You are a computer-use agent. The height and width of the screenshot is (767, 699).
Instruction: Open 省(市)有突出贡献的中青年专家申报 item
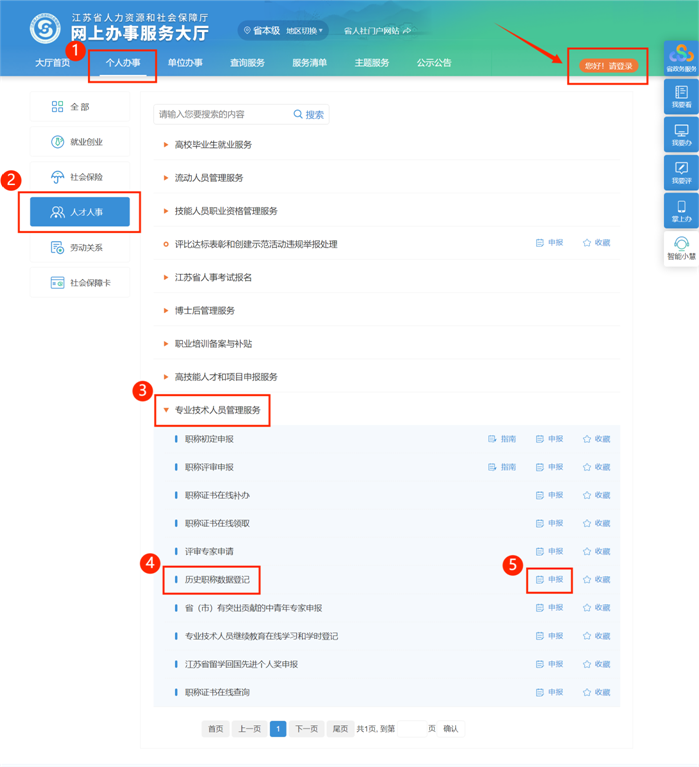point(253,608)
